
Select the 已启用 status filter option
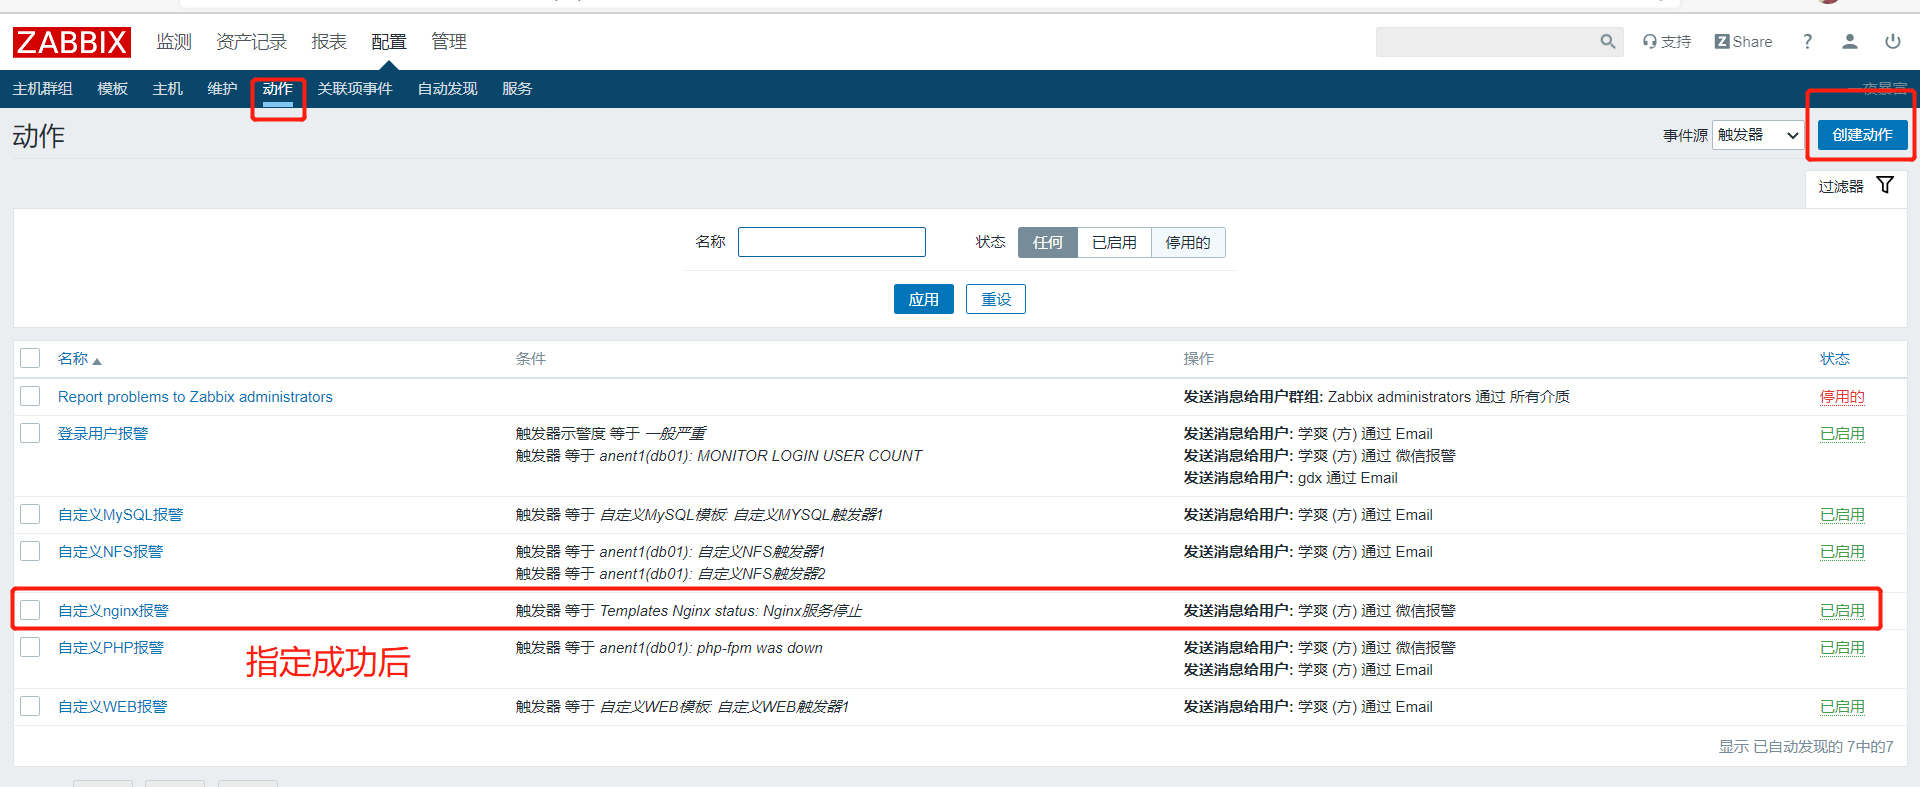1114,242
